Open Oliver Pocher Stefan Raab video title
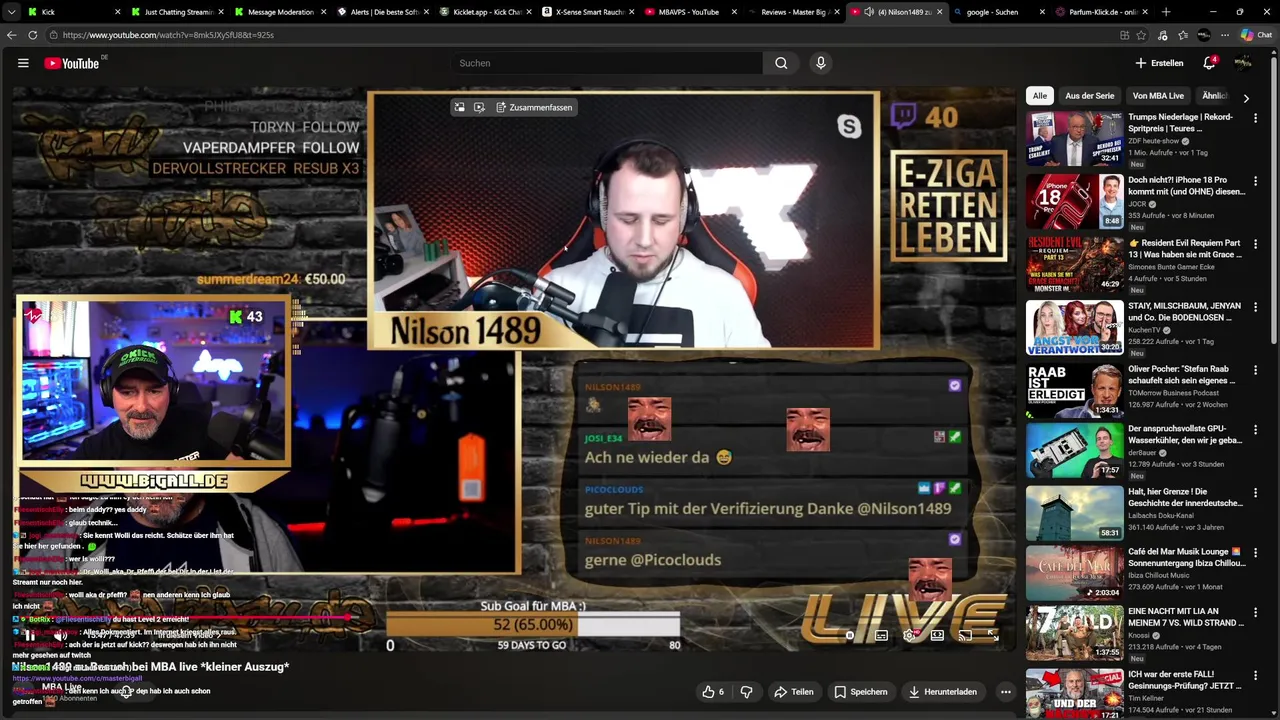Image resolution: width=1280 pixels, height=720 pixels. click(1184, 375)
